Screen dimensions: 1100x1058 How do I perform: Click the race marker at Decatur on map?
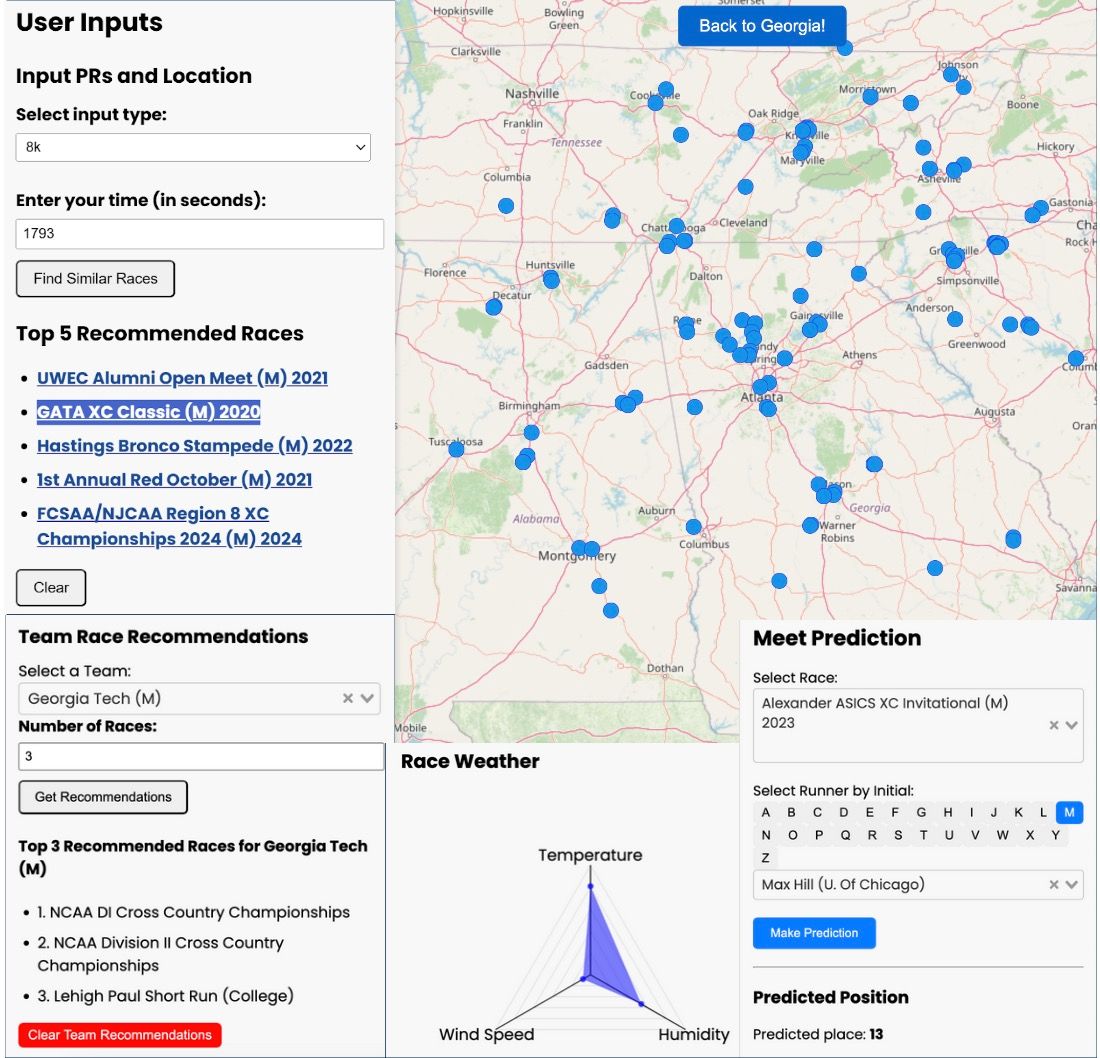point(494,307)
